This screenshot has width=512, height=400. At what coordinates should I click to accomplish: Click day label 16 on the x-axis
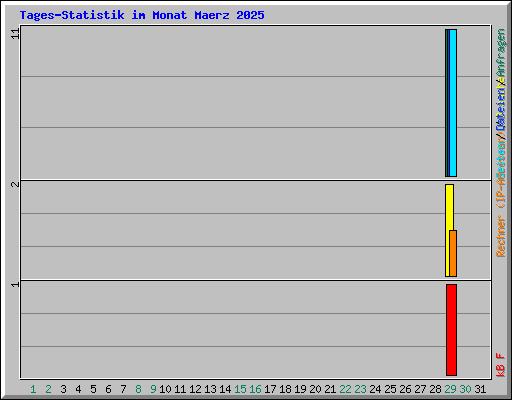pyautogui.click(x=255, y=389)
